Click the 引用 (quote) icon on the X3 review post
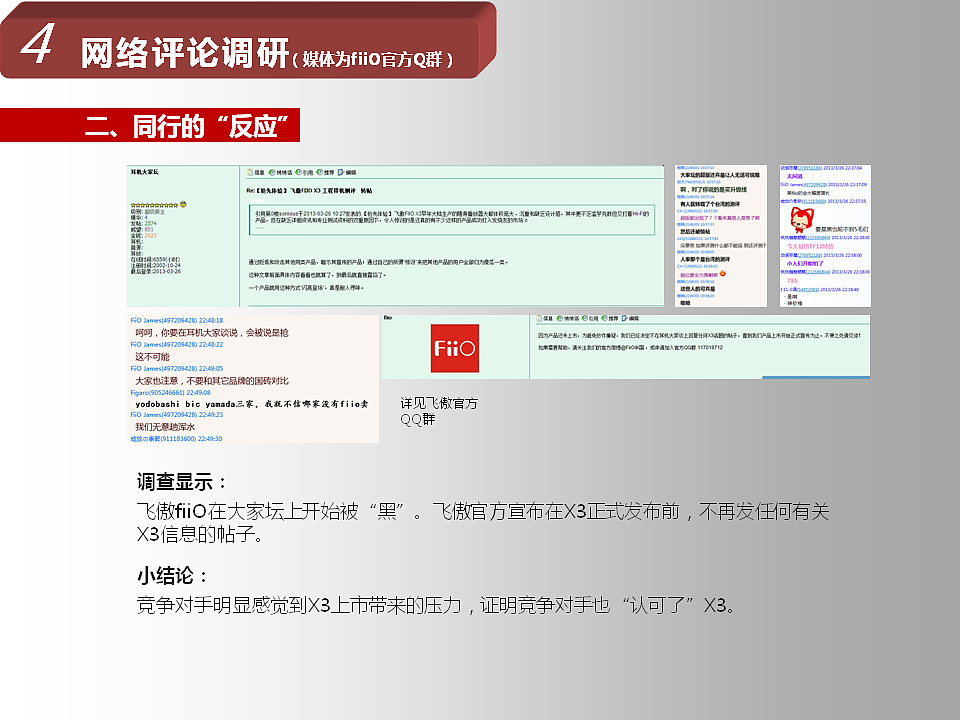 306,170
